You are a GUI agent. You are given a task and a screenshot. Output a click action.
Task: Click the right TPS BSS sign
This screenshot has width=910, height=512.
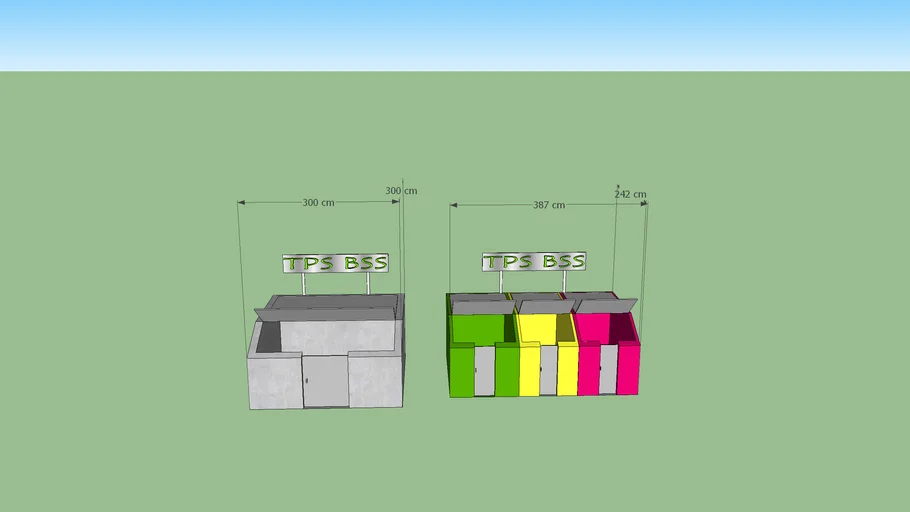pyautogui.click(x=534, y=262)
